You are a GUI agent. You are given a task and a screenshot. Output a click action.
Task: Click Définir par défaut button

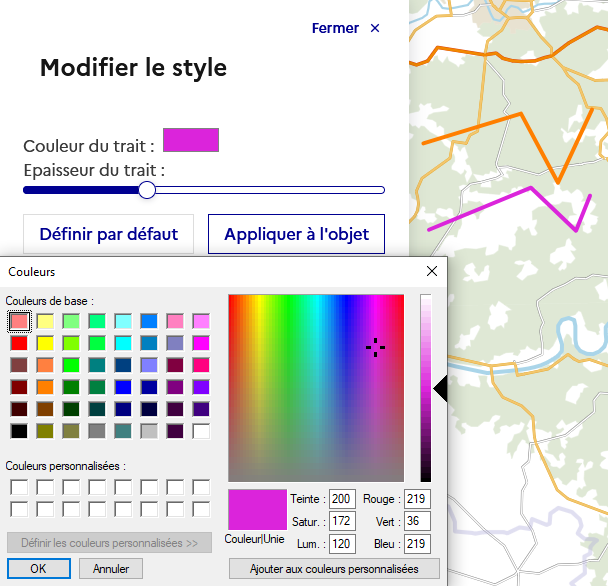point(109,234)
